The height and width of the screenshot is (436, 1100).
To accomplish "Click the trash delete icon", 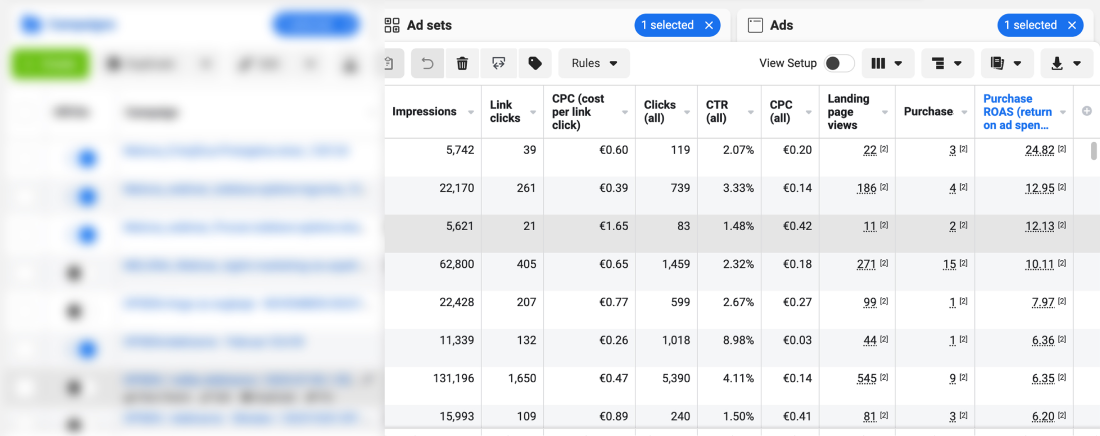I will 462,63.
